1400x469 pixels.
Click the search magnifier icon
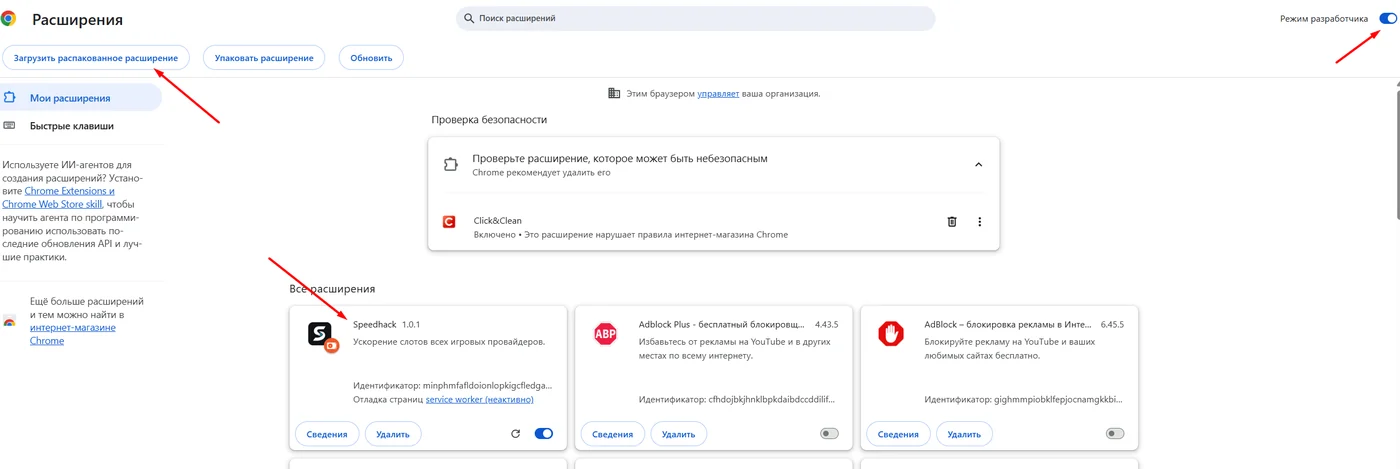469,18
